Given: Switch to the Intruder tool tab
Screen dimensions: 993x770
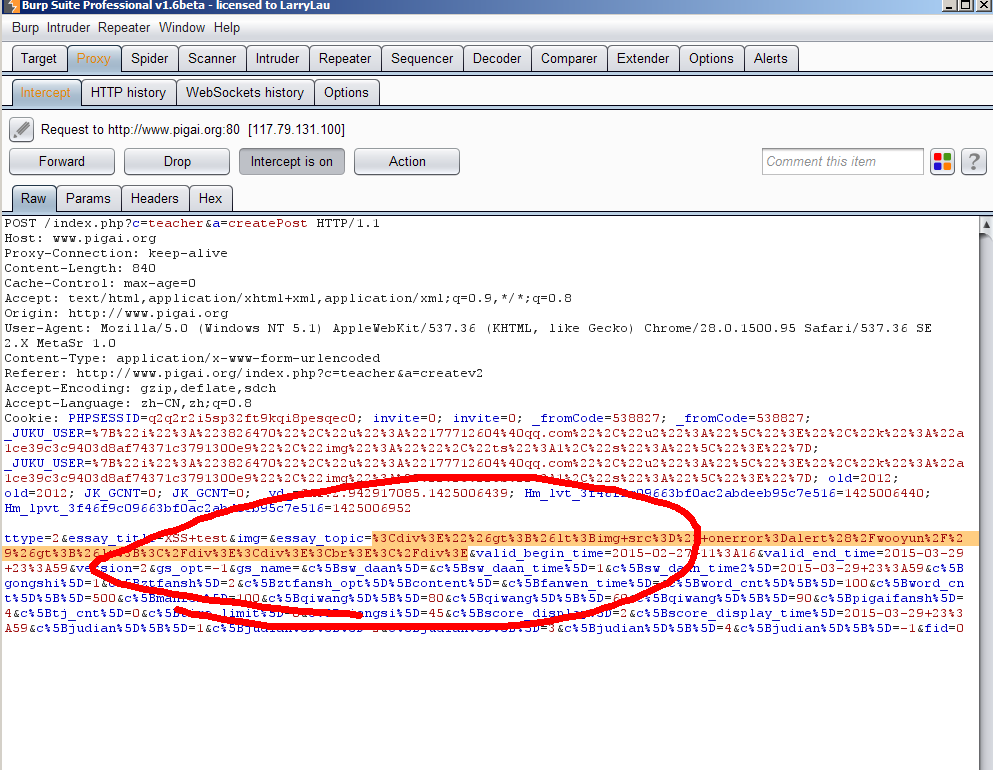Looking at the screenshot, I should tap(277, 58).
